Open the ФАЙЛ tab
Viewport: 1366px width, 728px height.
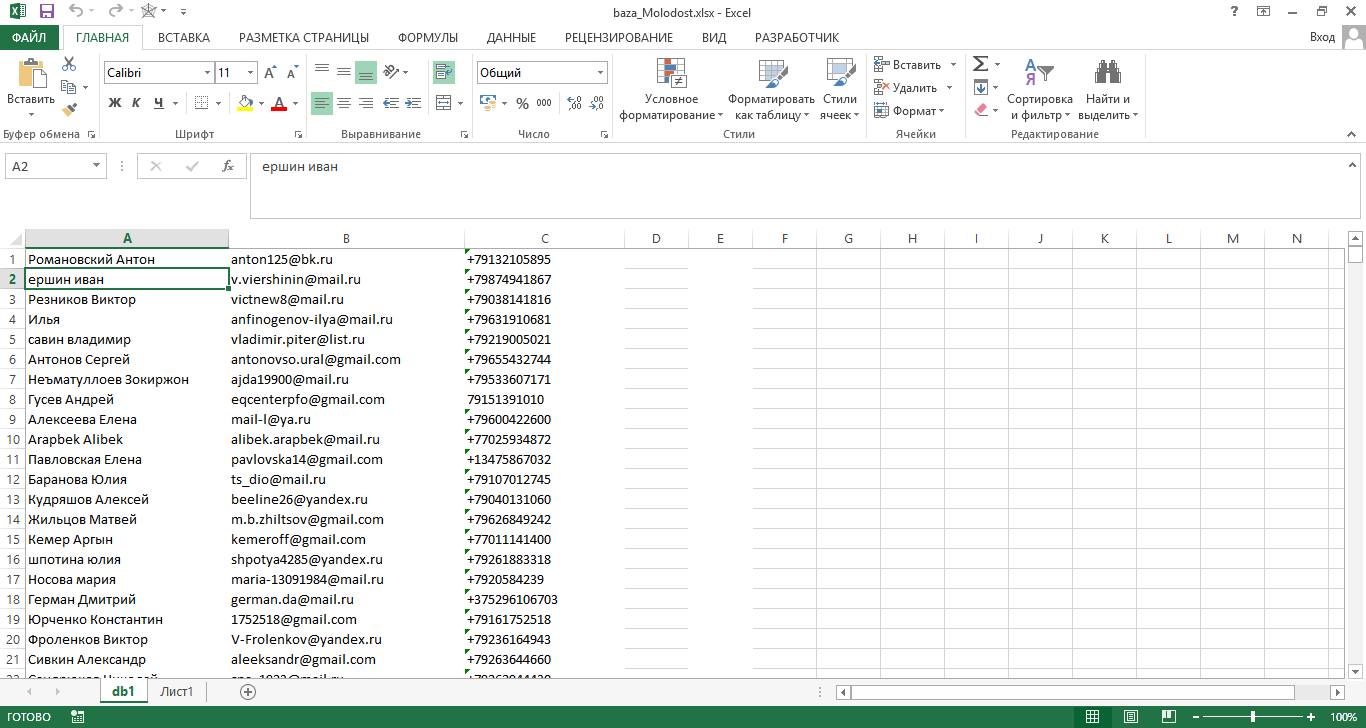point(30,37)
